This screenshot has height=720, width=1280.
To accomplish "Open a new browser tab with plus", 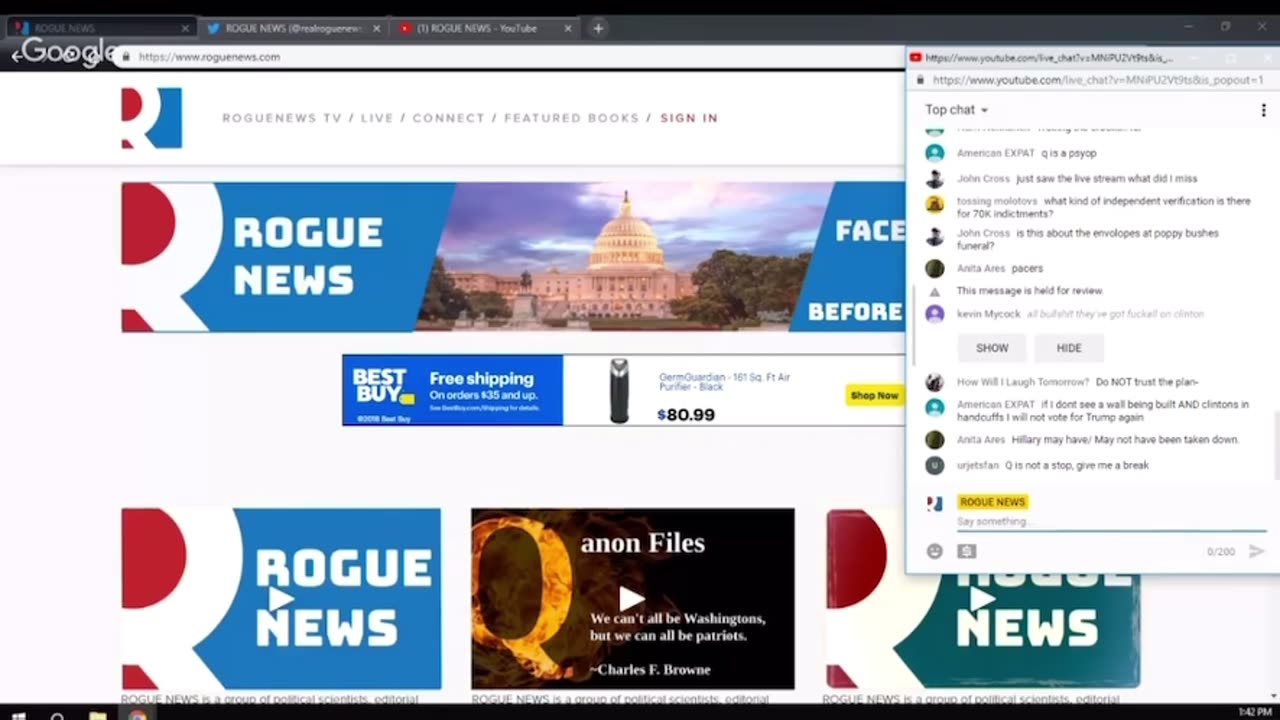I will pyautogui.click(x=598, y=28).
